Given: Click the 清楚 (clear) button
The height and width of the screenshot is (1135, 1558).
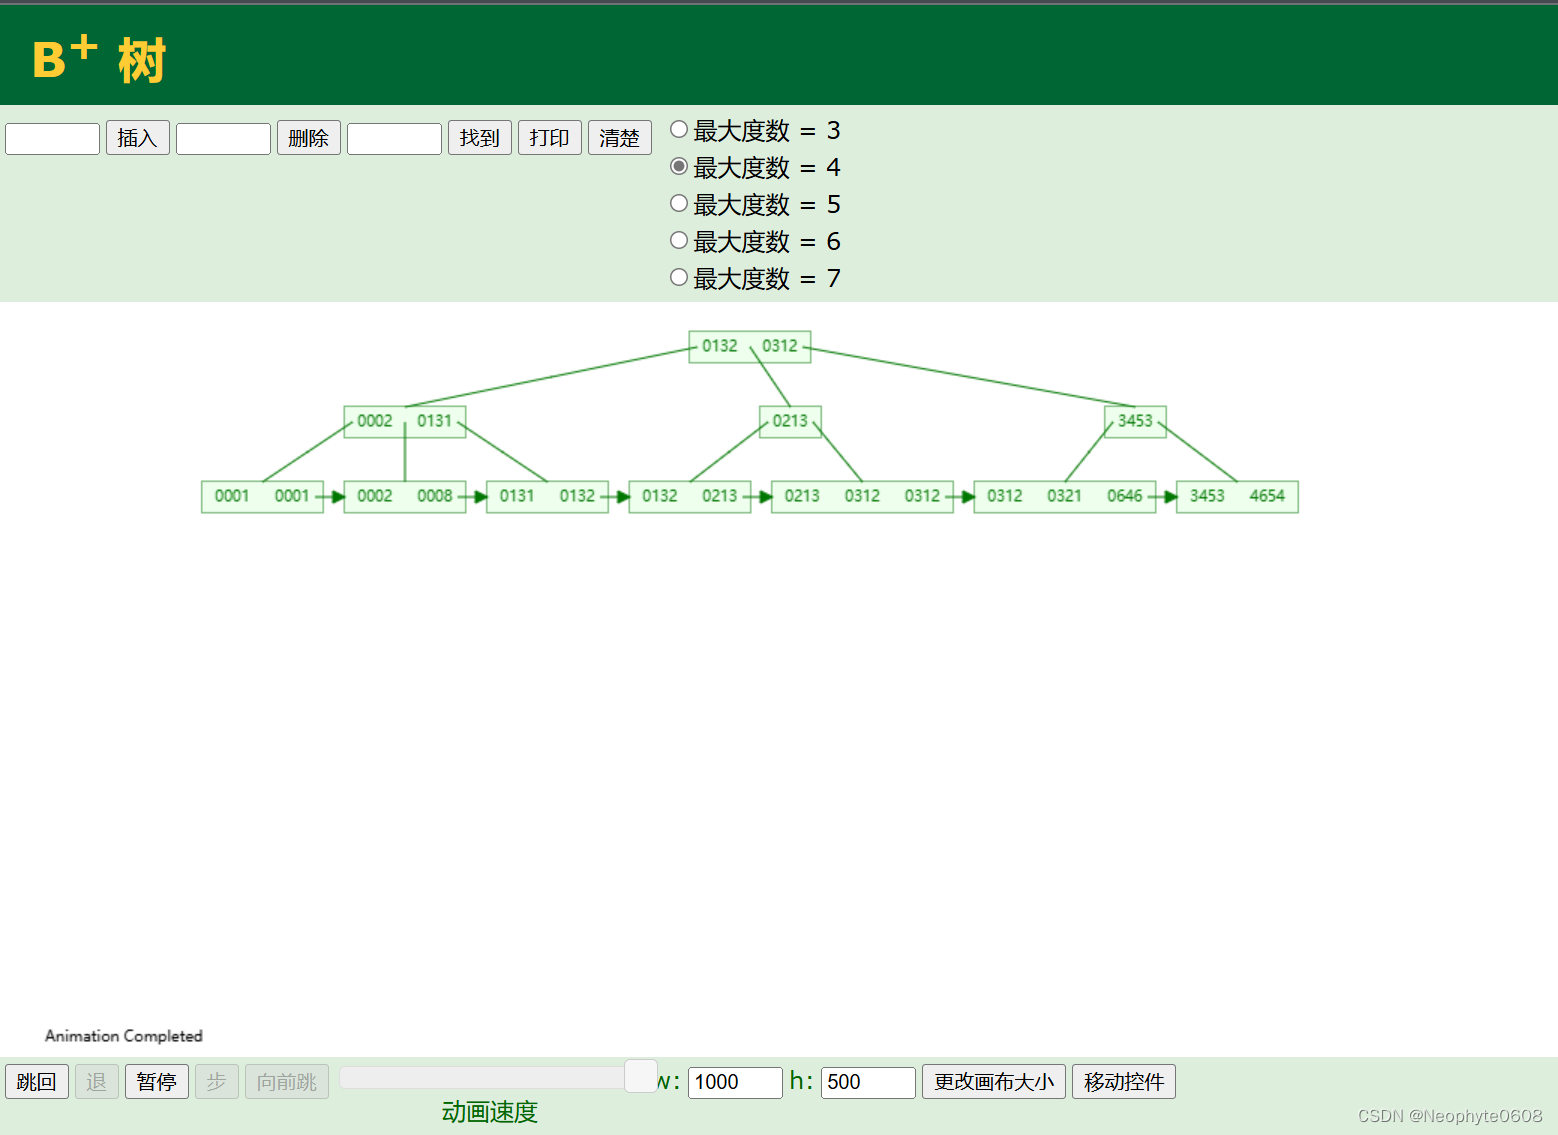Looking at the screenshot, I should click(619, 137).
